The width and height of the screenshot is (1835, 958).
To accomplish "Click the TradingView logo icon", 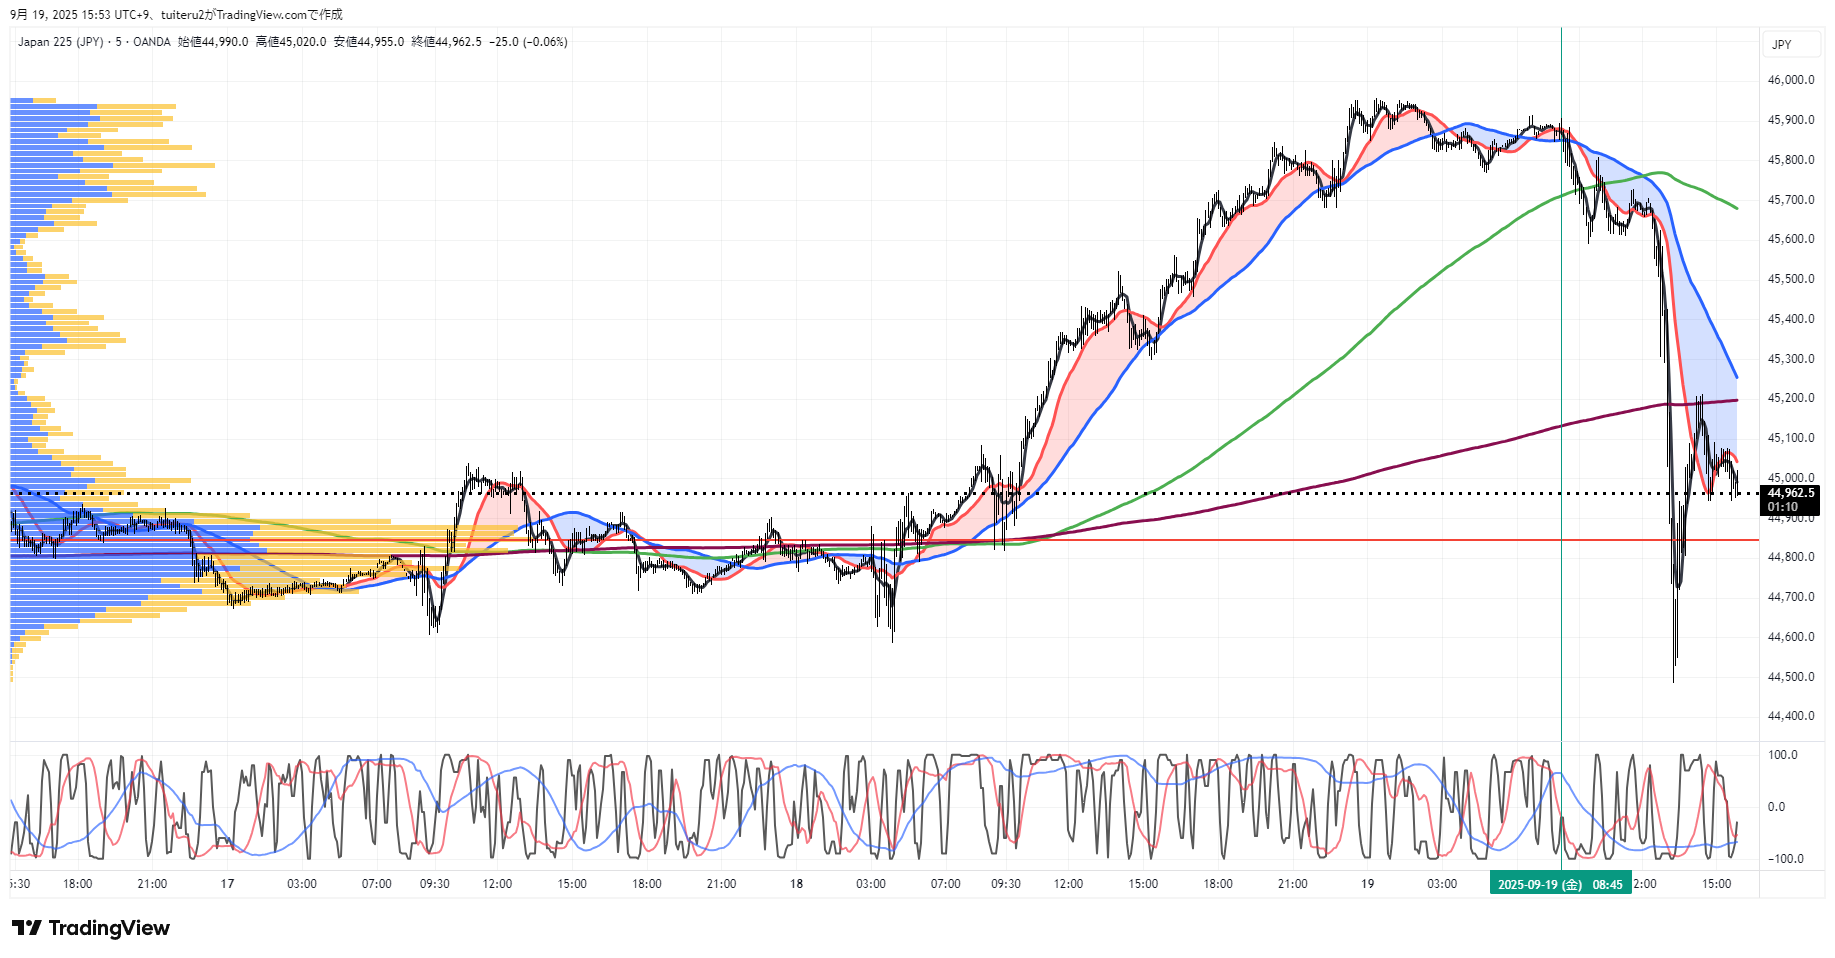I will click(x=27, y=928).
